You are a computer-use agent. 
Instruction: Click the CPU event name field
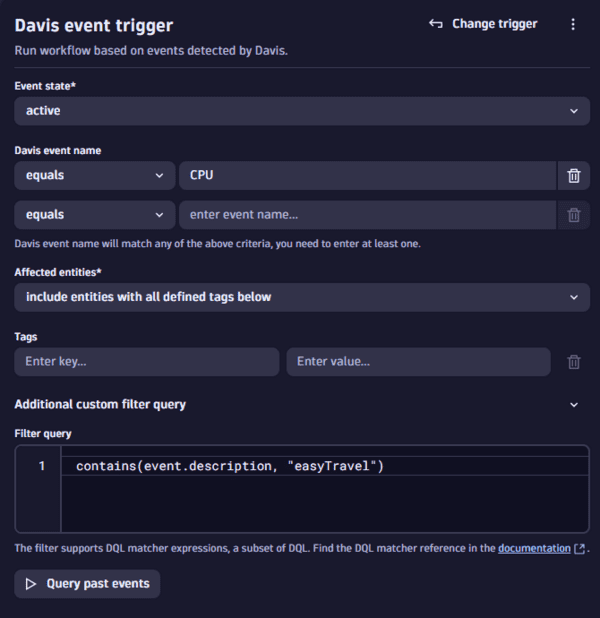366,176
